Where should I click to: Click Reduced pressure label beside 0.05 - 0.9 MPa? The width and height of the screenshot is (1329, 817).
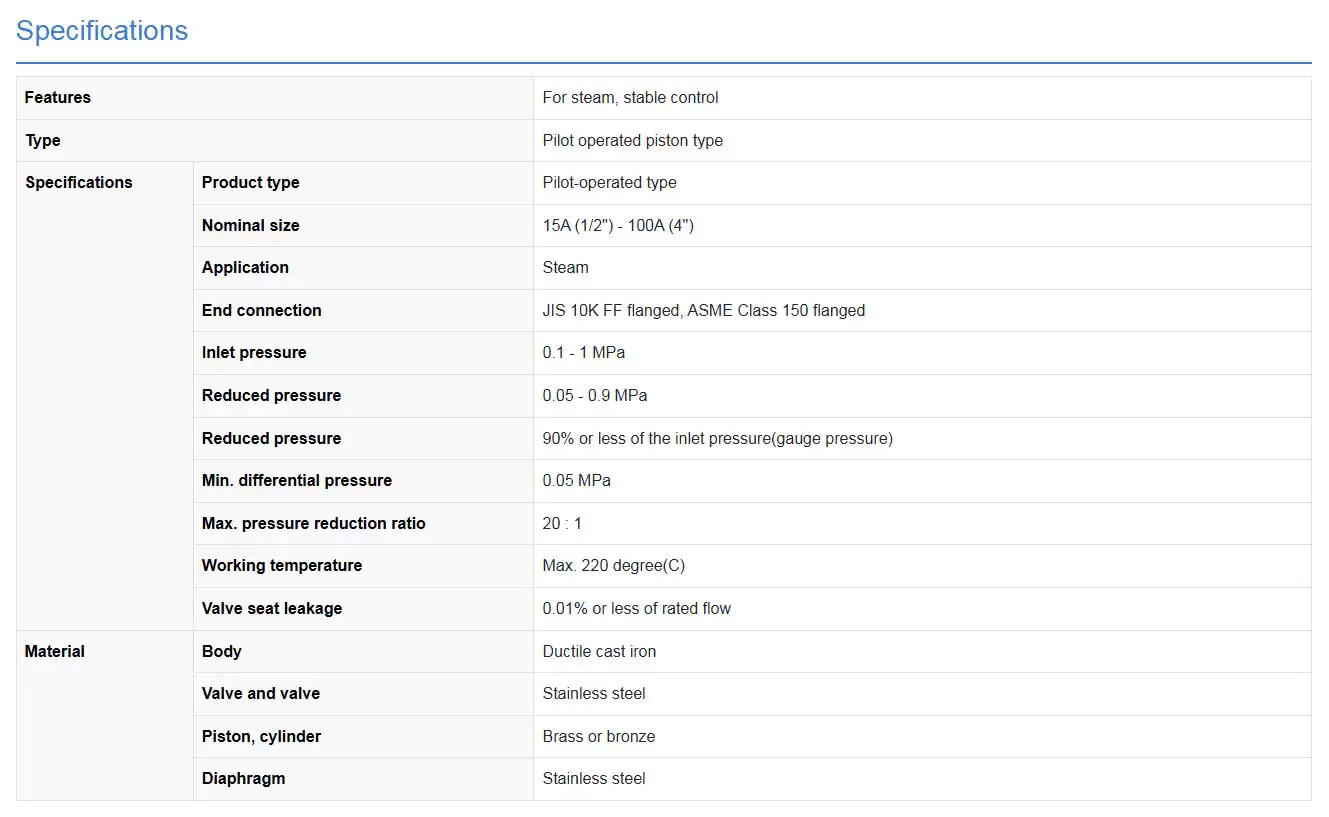pos(271,395)
